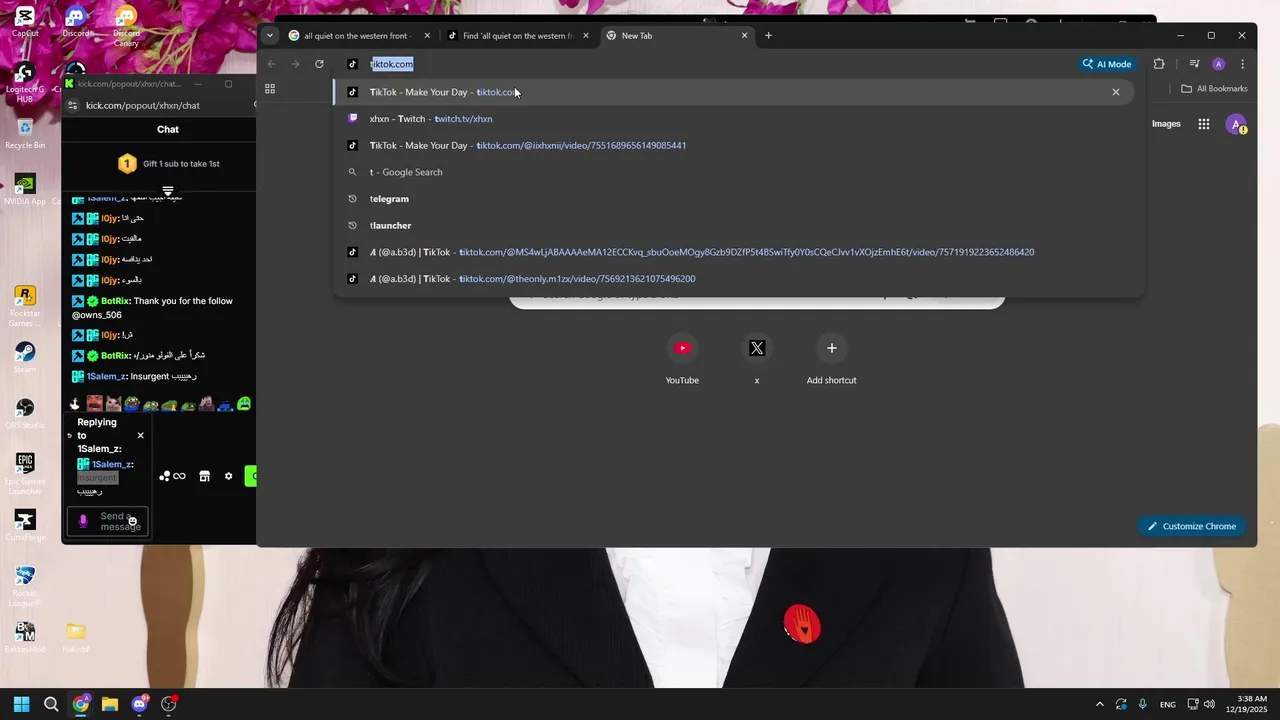The height and width of the screenshot is (720, 1280).
Task: Click 1Salem_z username on the Insurgent message
Action: (x=106, y=376)
